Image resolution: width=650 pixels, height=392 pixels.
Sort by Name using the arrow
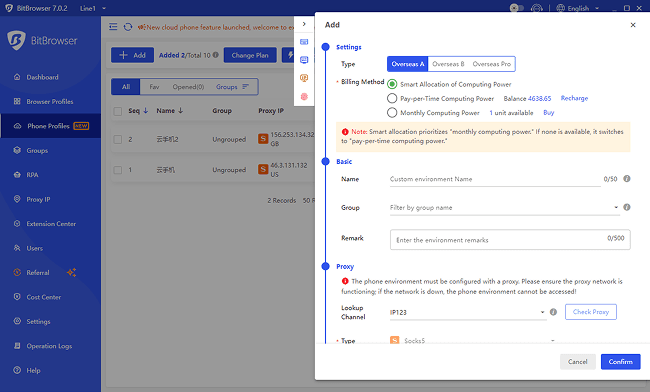tap(180, 111)
